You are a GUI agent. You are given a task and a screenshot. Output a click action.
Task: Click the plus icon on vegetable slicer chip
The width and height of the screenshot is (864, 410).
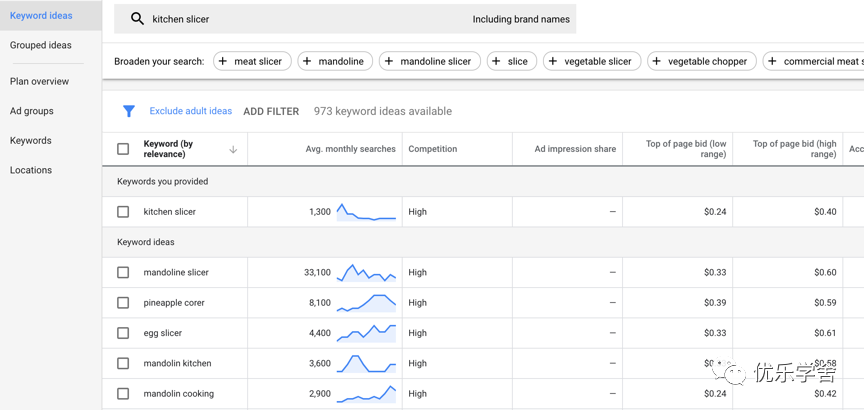pyautogui.click(x=553, y=61)
